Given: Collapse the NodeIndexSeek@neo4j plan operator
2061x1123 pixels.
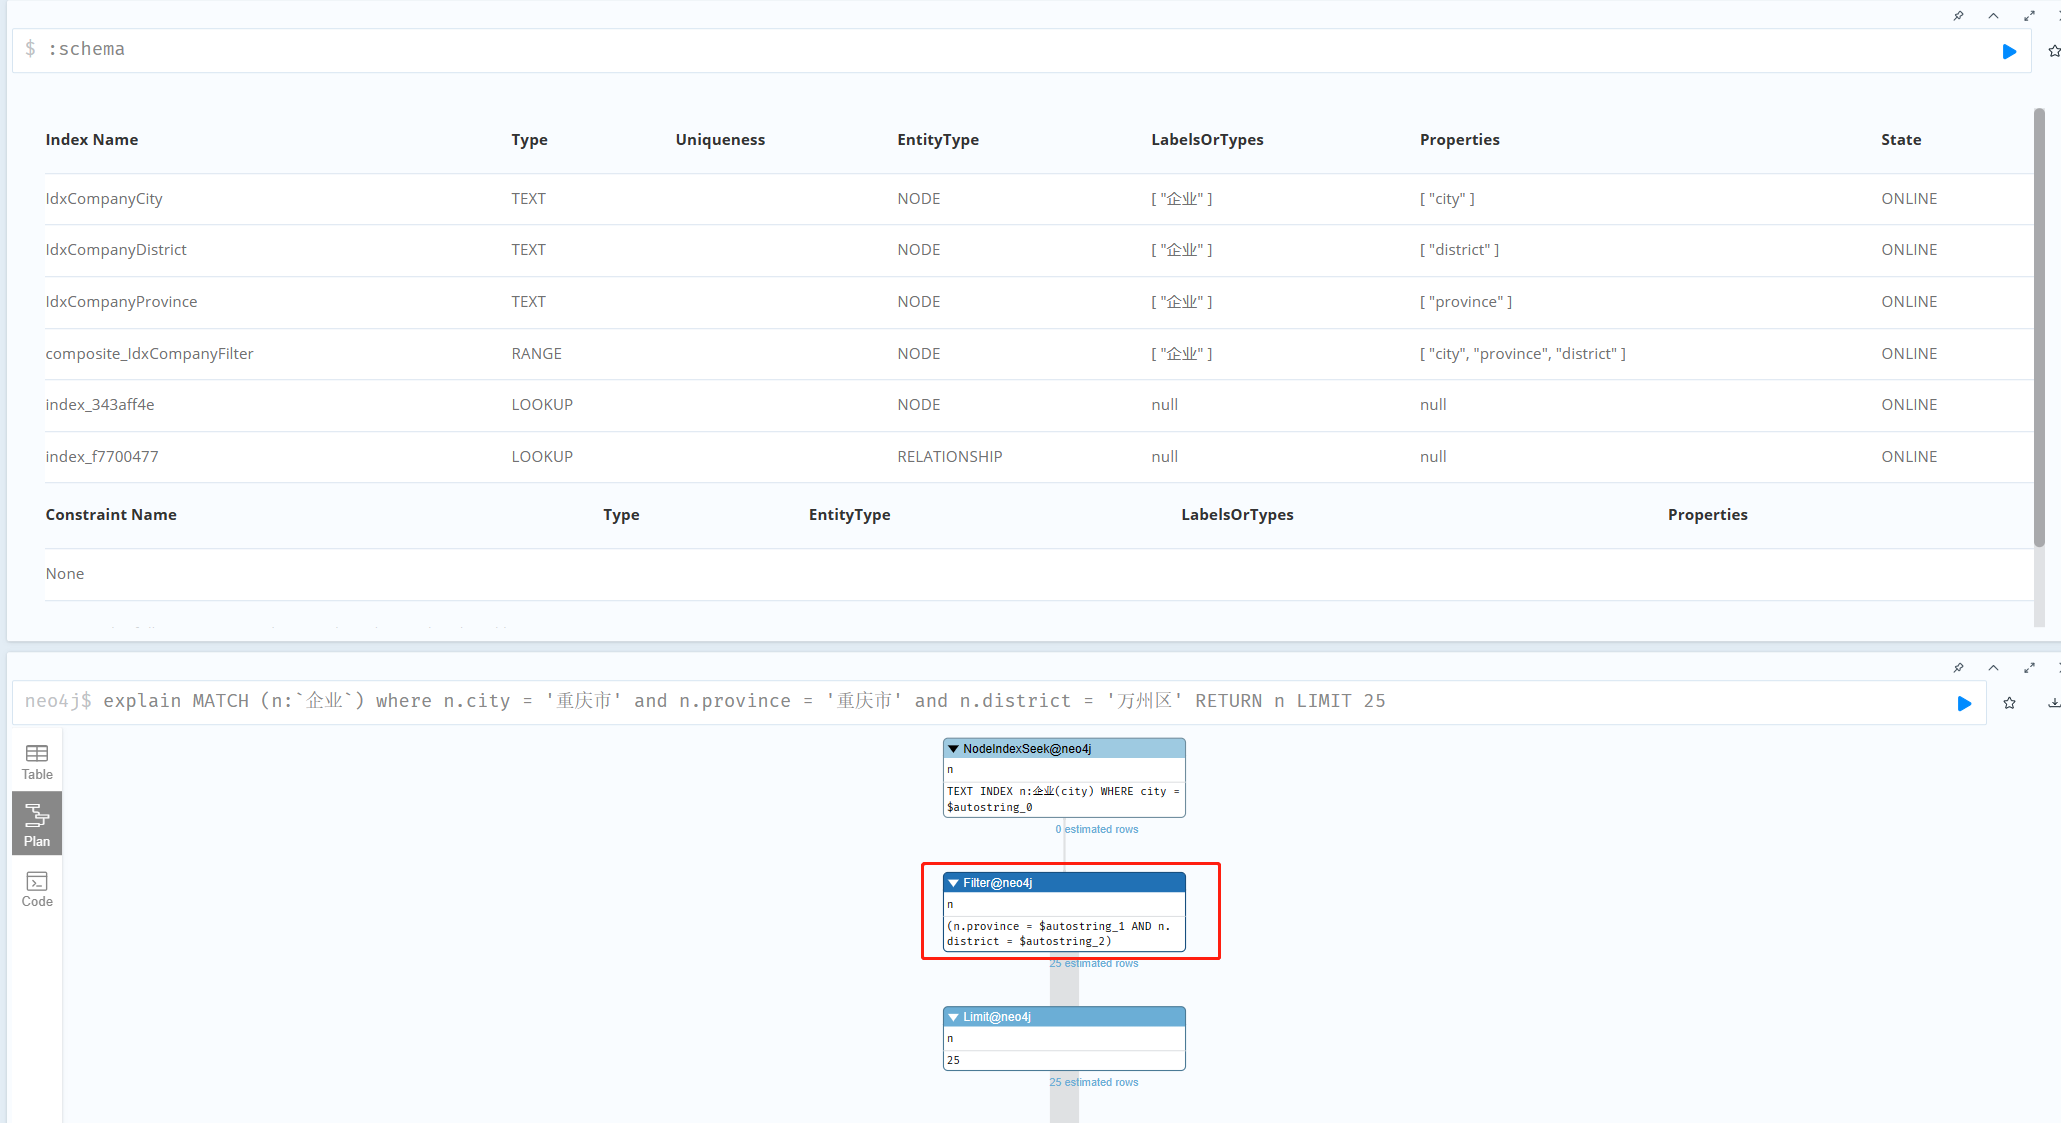Looking at the screenshot, I should (x=954, y=749).
